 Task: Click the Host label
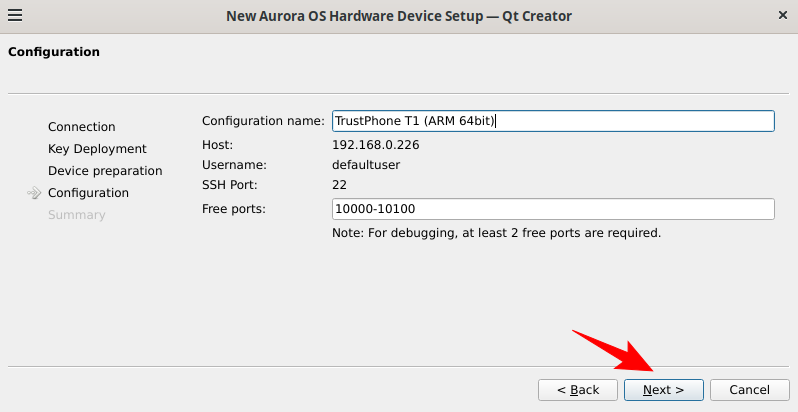tap(217, 145)
